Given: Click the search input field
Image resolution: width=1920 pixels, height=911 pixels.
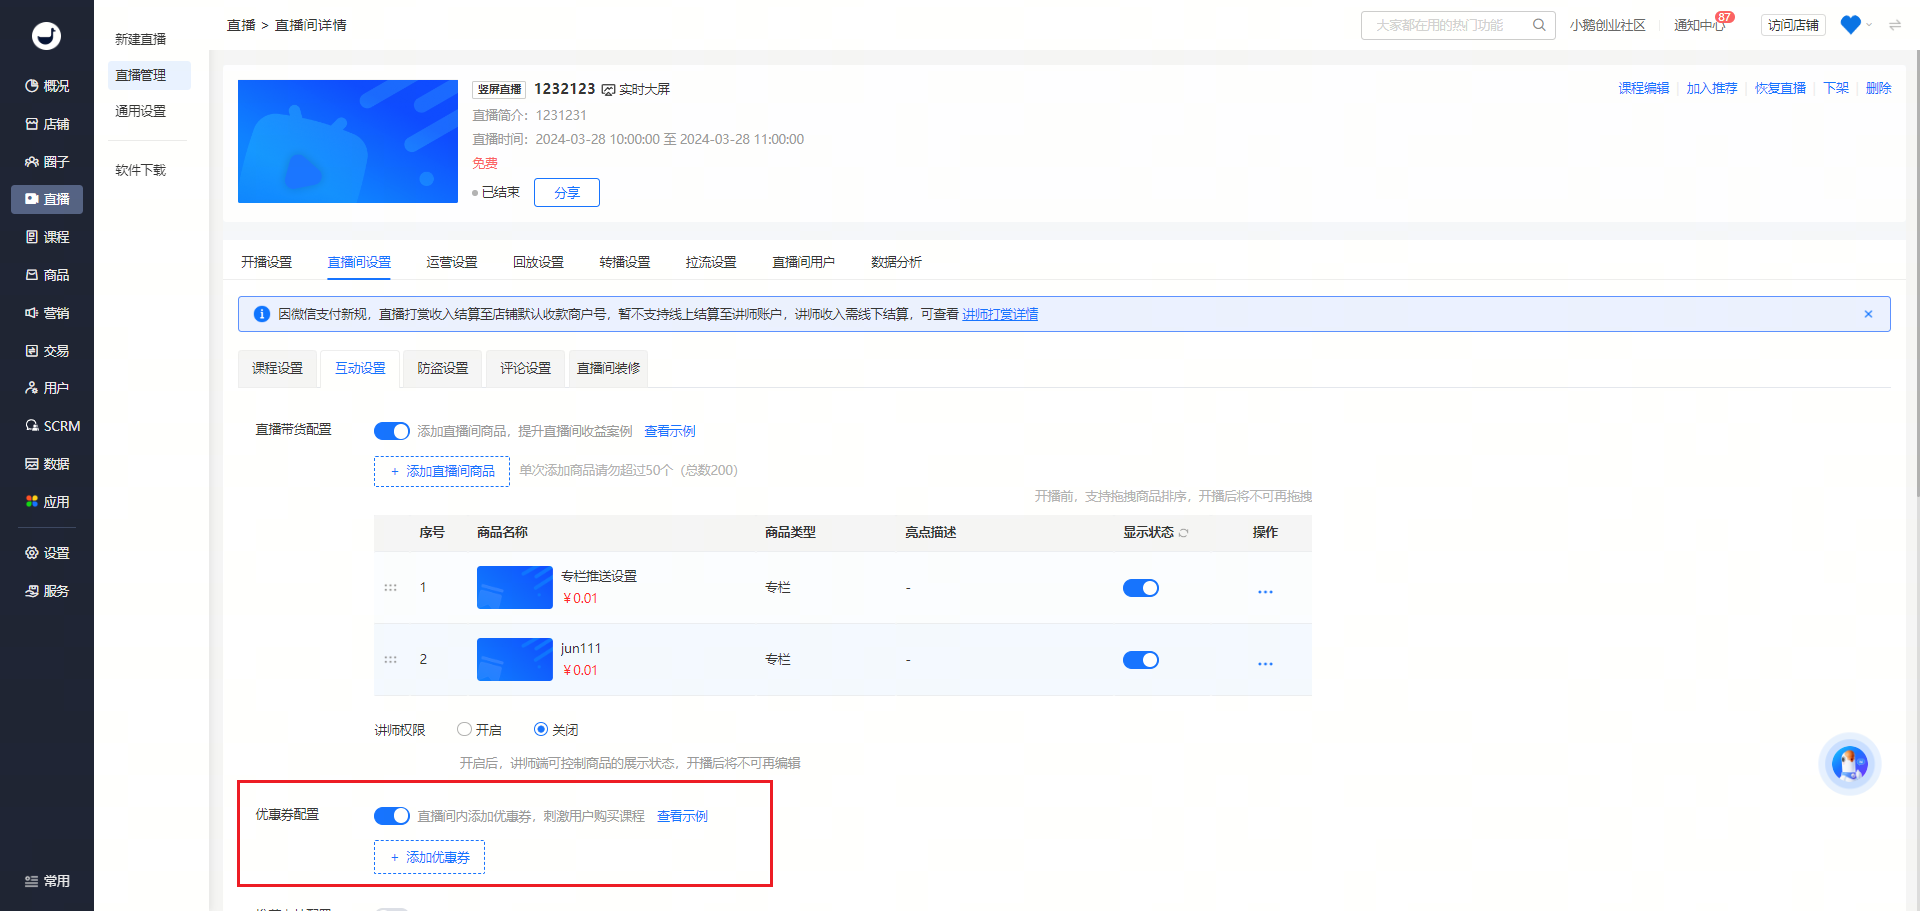Looking at the screenshot, I should click(1448, 25).
